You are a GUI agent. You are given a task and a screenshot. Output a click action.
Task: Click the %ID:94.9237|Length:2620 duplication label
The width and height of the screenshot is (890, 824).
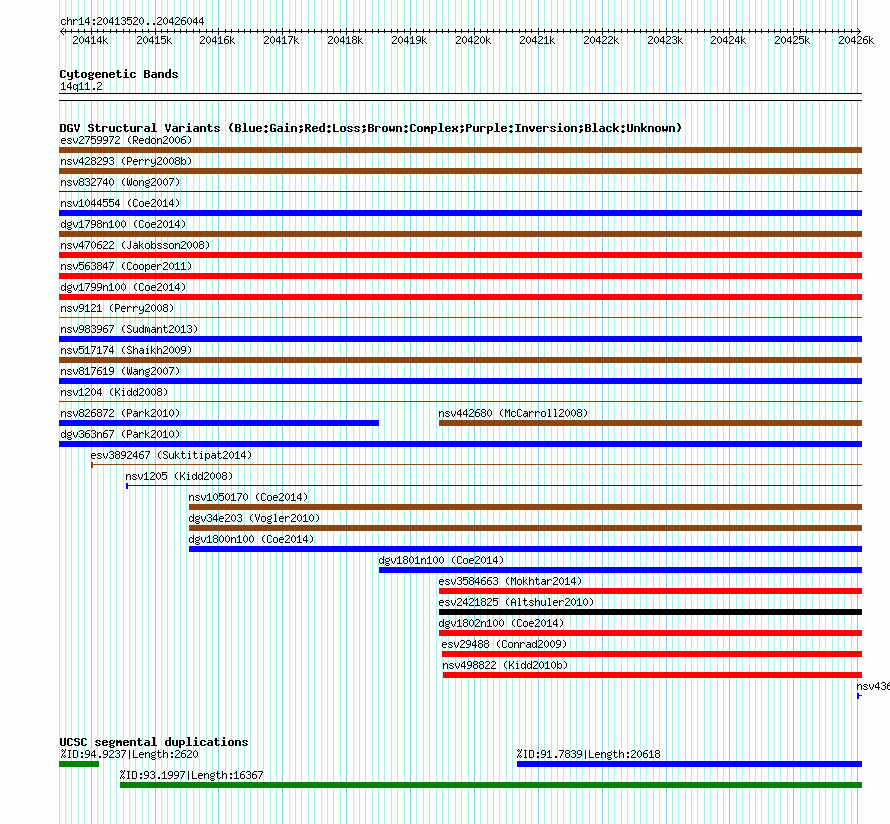[129, 754]
